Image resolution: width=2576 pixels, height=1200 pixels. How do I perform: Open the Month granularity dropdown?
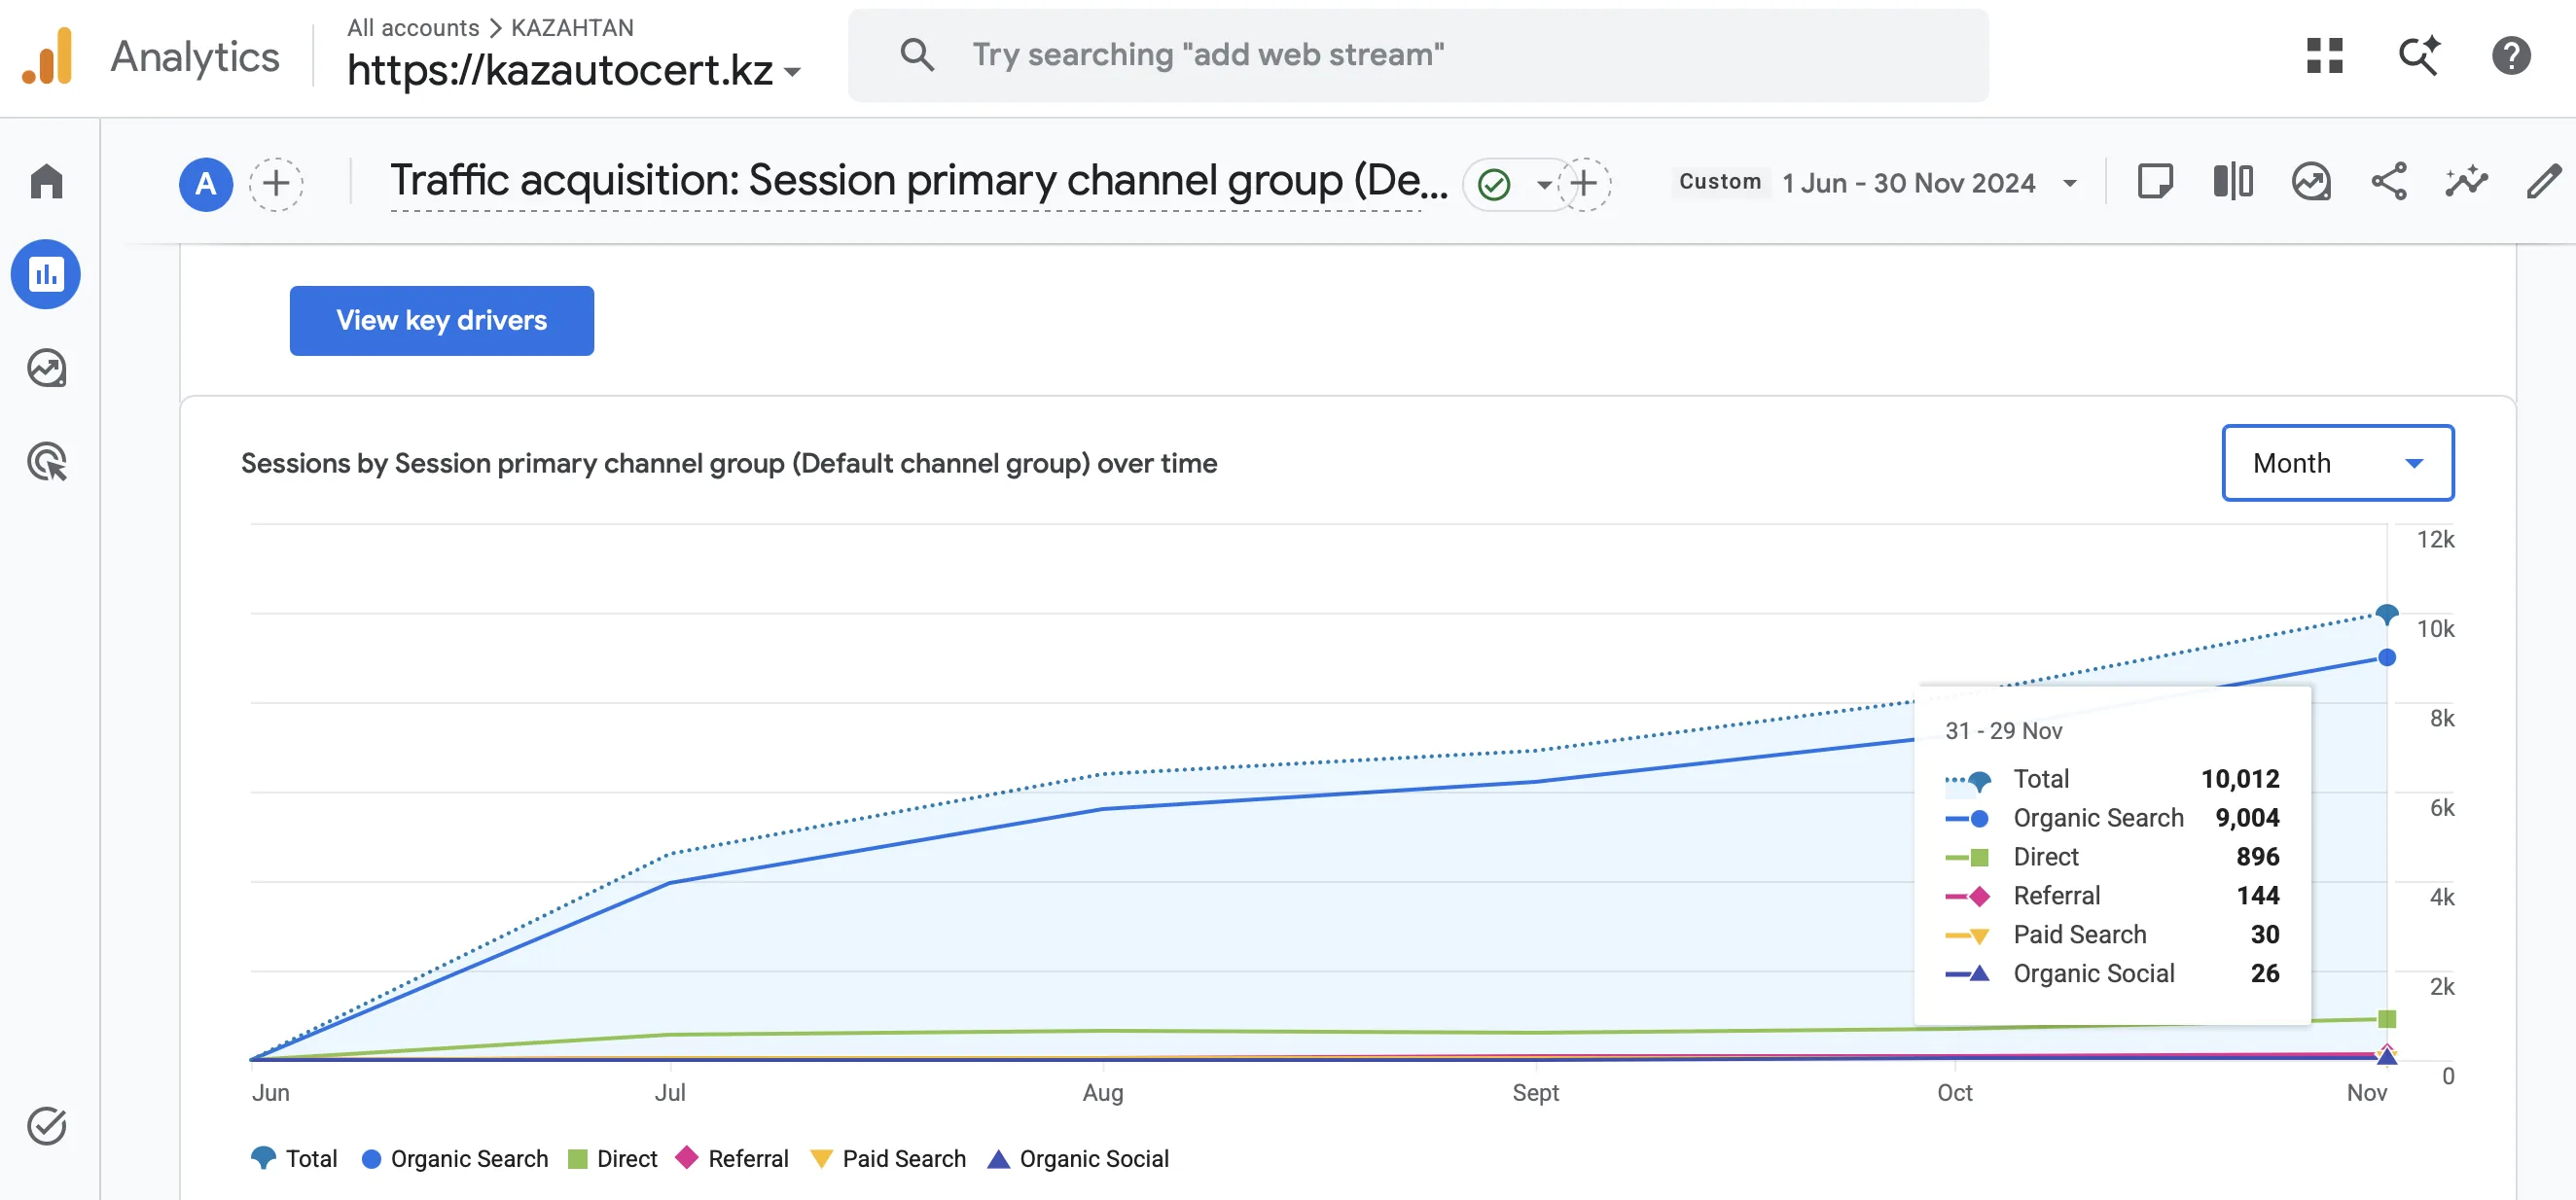(x=2337, y=463)
